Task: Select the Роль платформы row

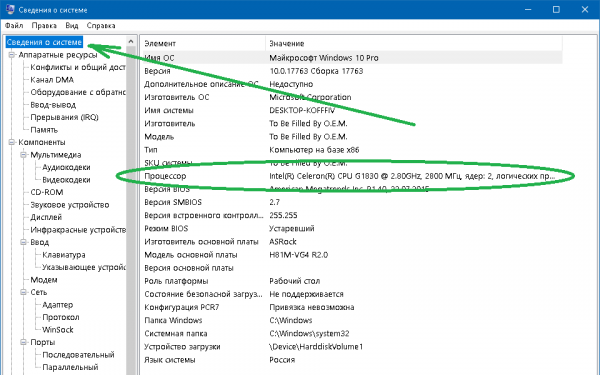Action: [352, 281]
